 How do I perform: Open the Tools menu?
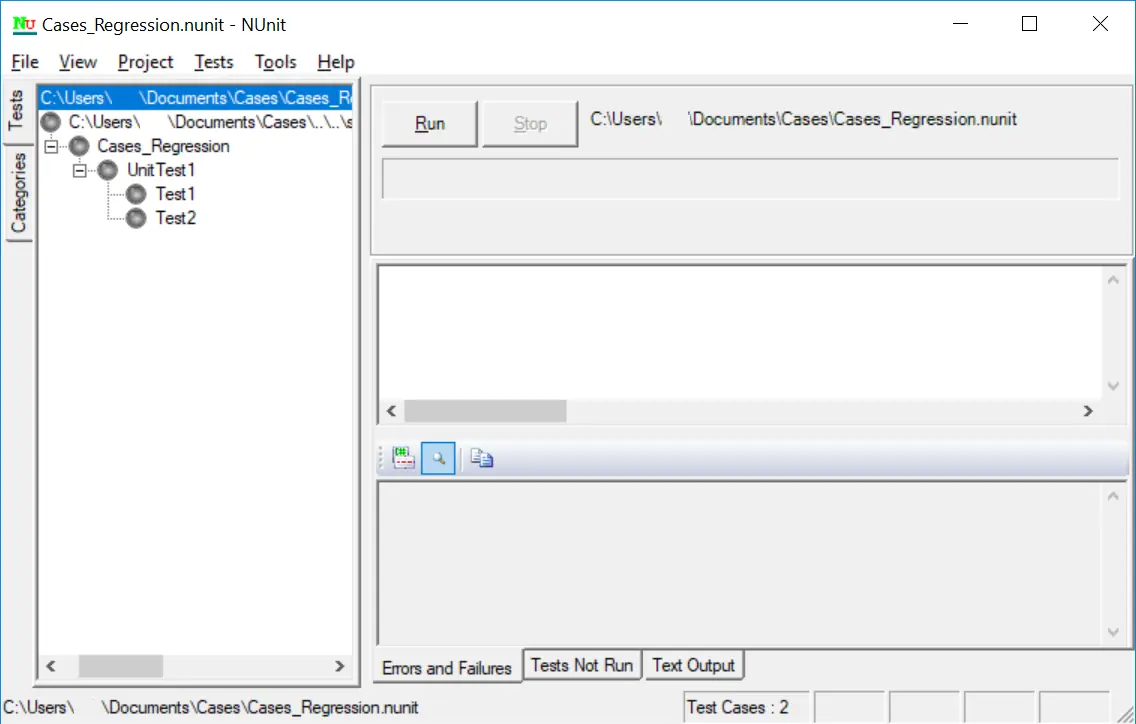click(275, 62)
